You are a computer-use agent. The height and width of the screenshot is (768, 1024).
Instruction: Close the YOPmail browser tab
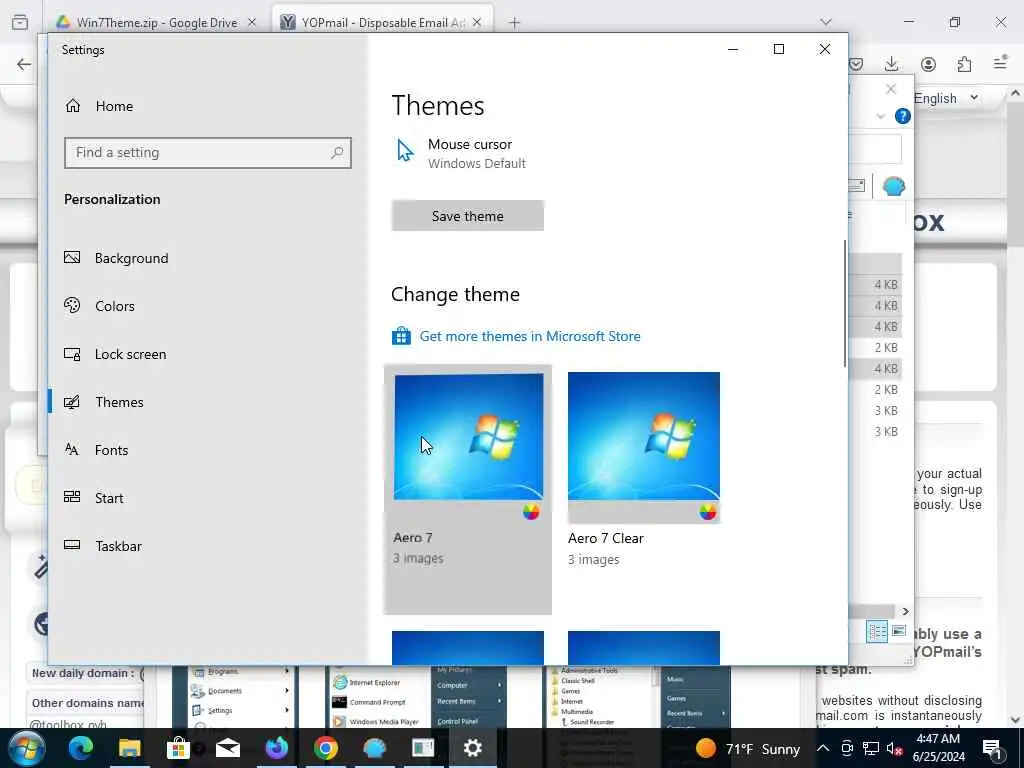coord(477,22)
